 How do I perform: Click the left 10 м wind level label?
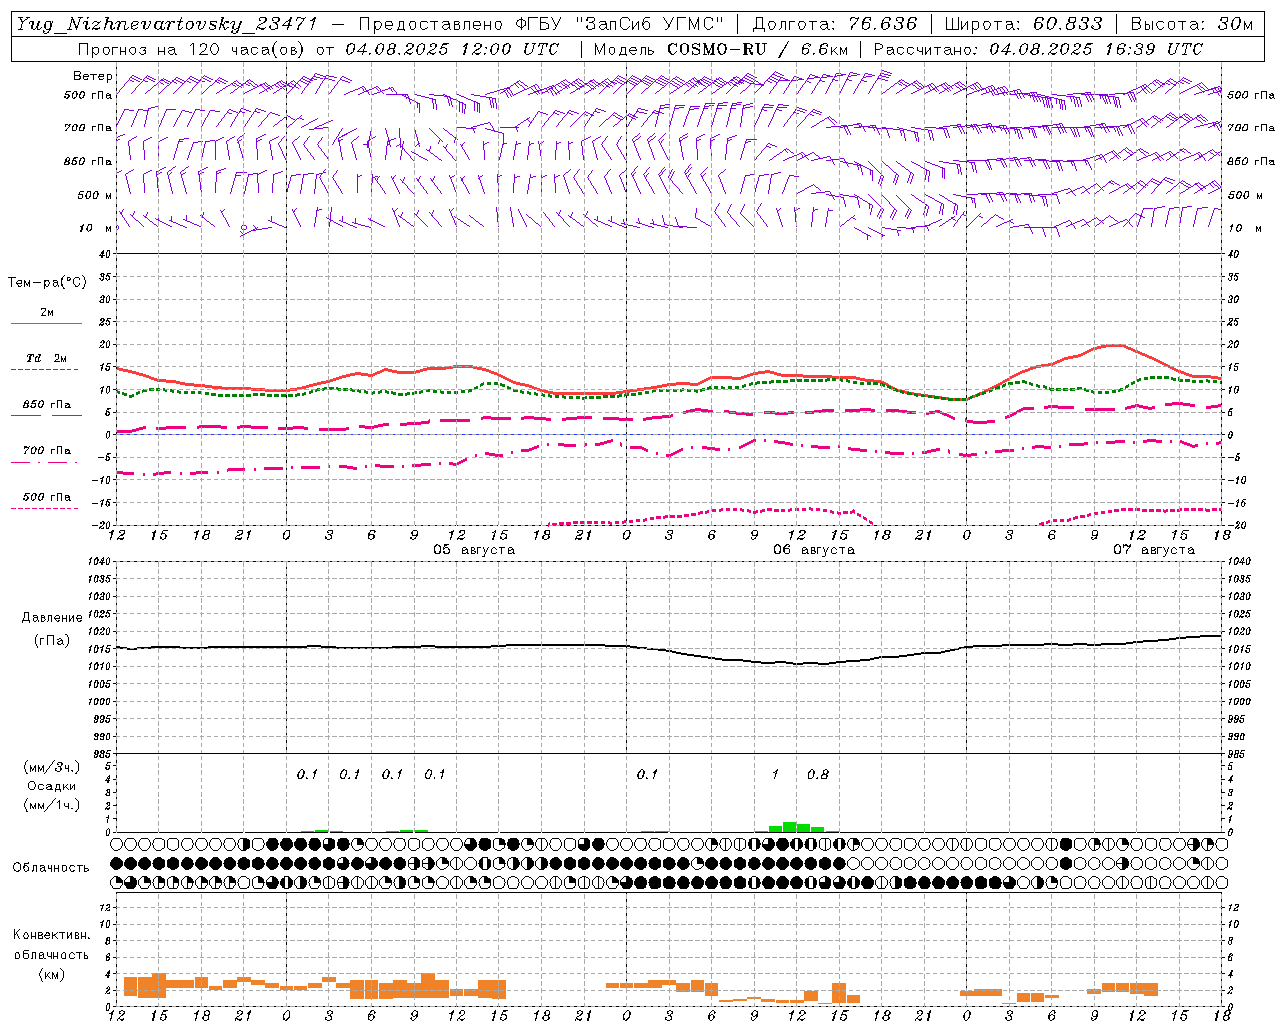96,228
